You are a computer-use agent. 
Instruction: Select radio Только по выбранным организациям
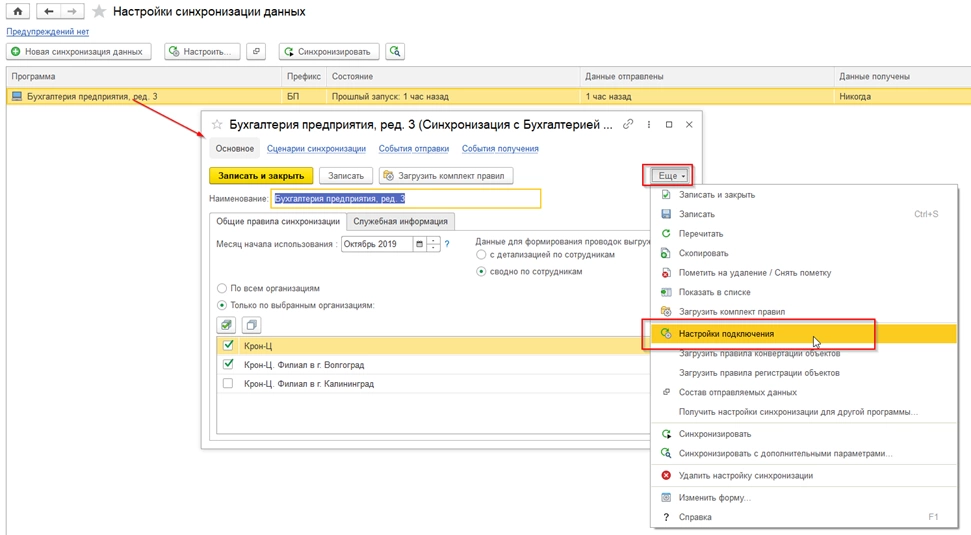tap(222, 305)
